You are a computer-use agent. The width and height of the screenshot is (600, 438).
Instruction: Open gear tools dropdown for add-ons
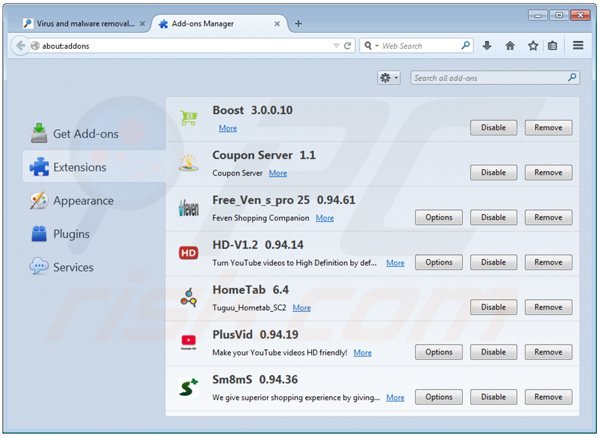coord(389,78)
